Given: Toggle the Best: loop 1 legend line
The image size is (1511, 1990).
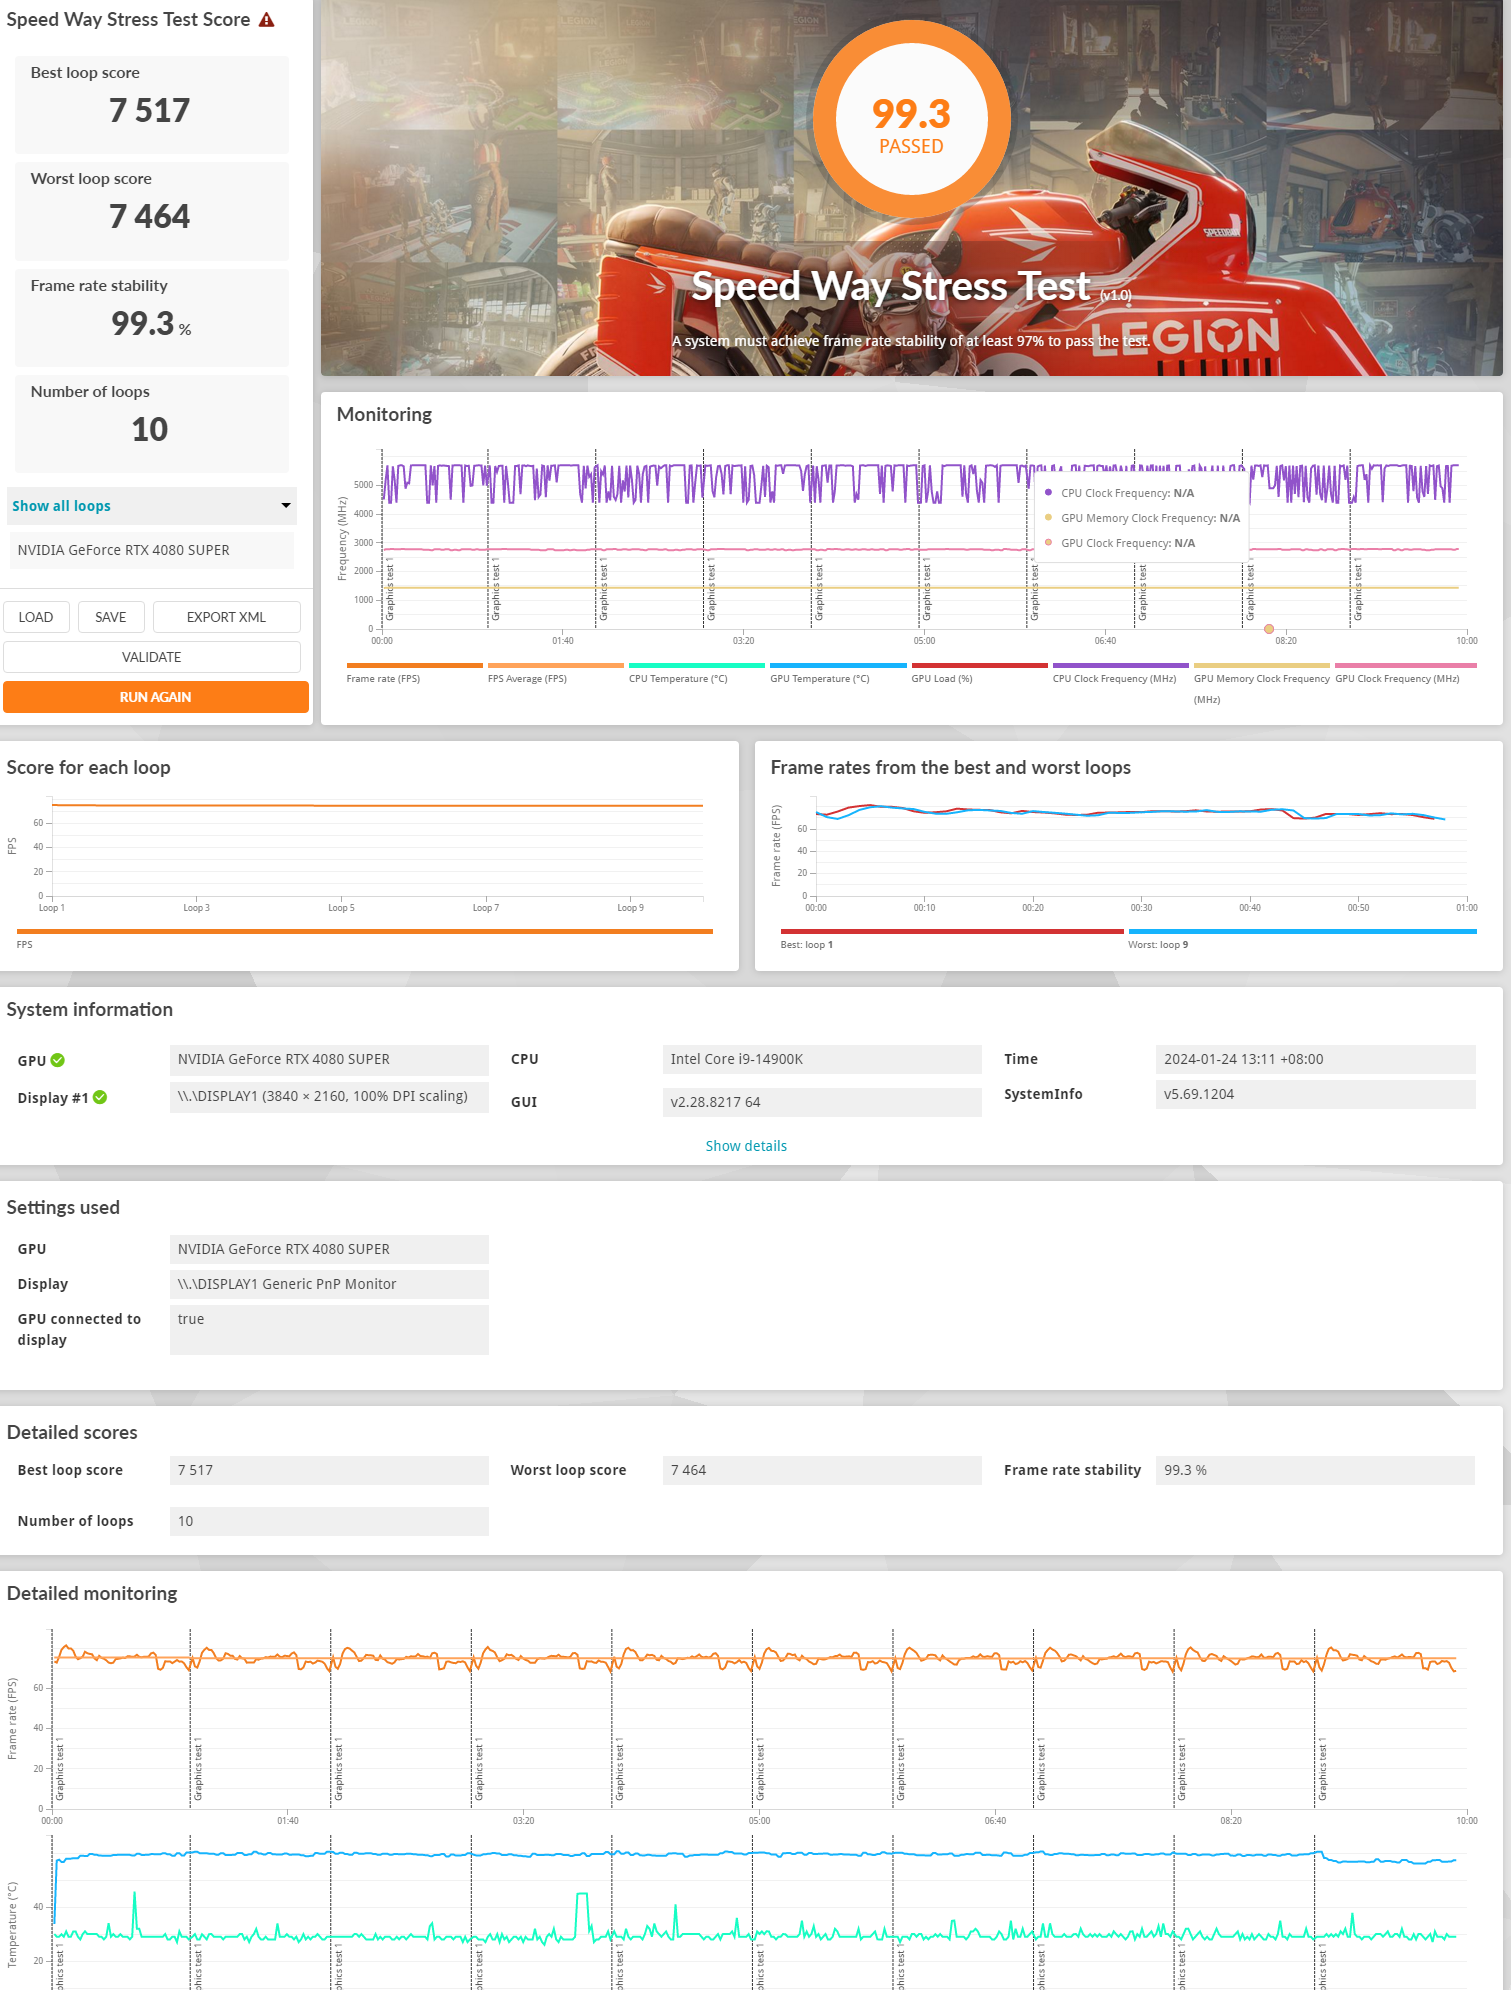Looking at the screenshot, I should (951, 938).
